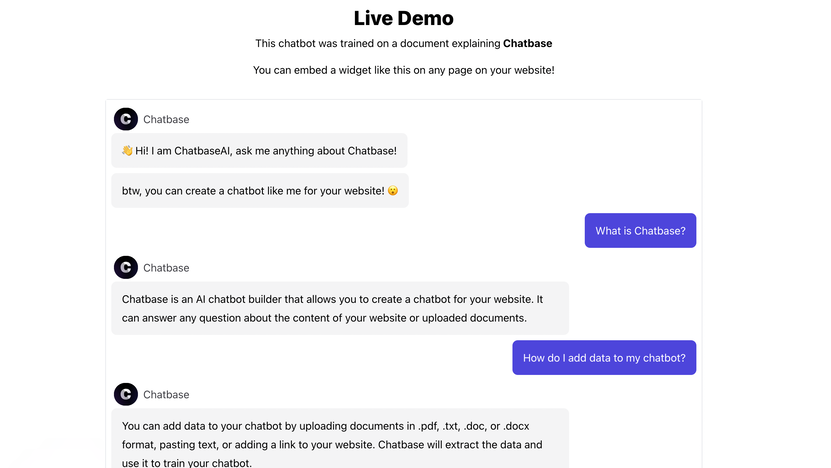831x468 pixels.
Task: Click the 'Hi! I am ChatbaseAI' greeting text
Action: point(266,151)
